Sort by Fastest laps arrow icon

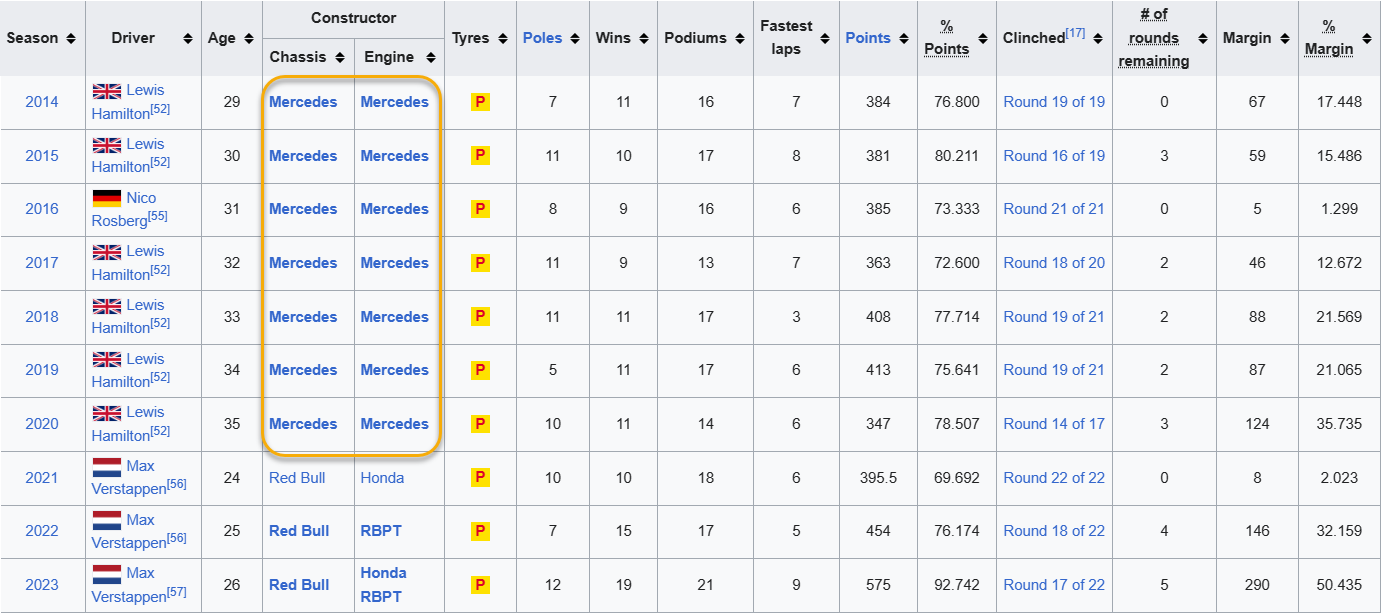[x=825, y=38]
